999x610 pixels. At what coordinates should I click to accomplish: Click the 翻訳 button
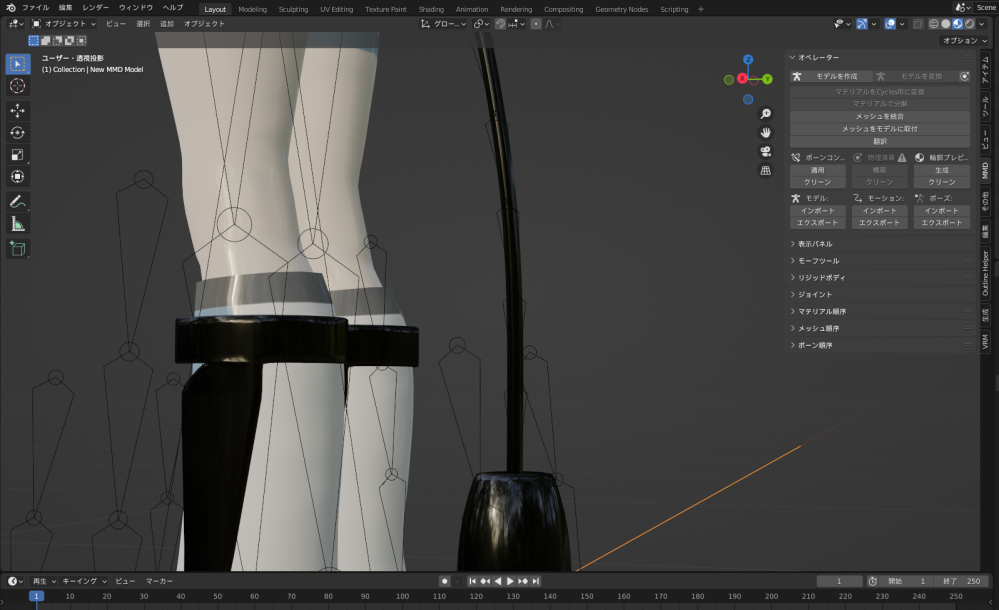click(x=880, y=141)
